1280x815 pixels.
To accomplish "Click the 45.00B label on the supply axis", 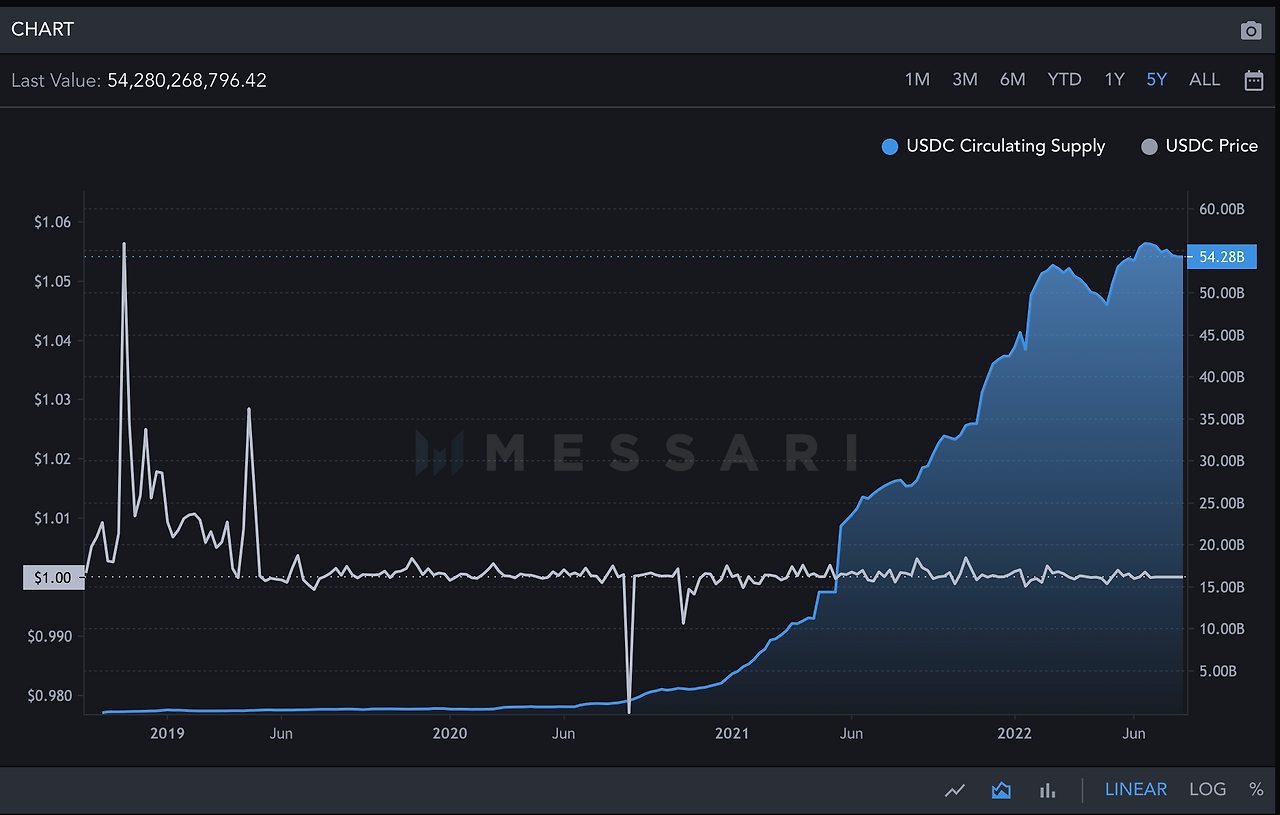I will pyautogui.click(x=1222, y=335).
